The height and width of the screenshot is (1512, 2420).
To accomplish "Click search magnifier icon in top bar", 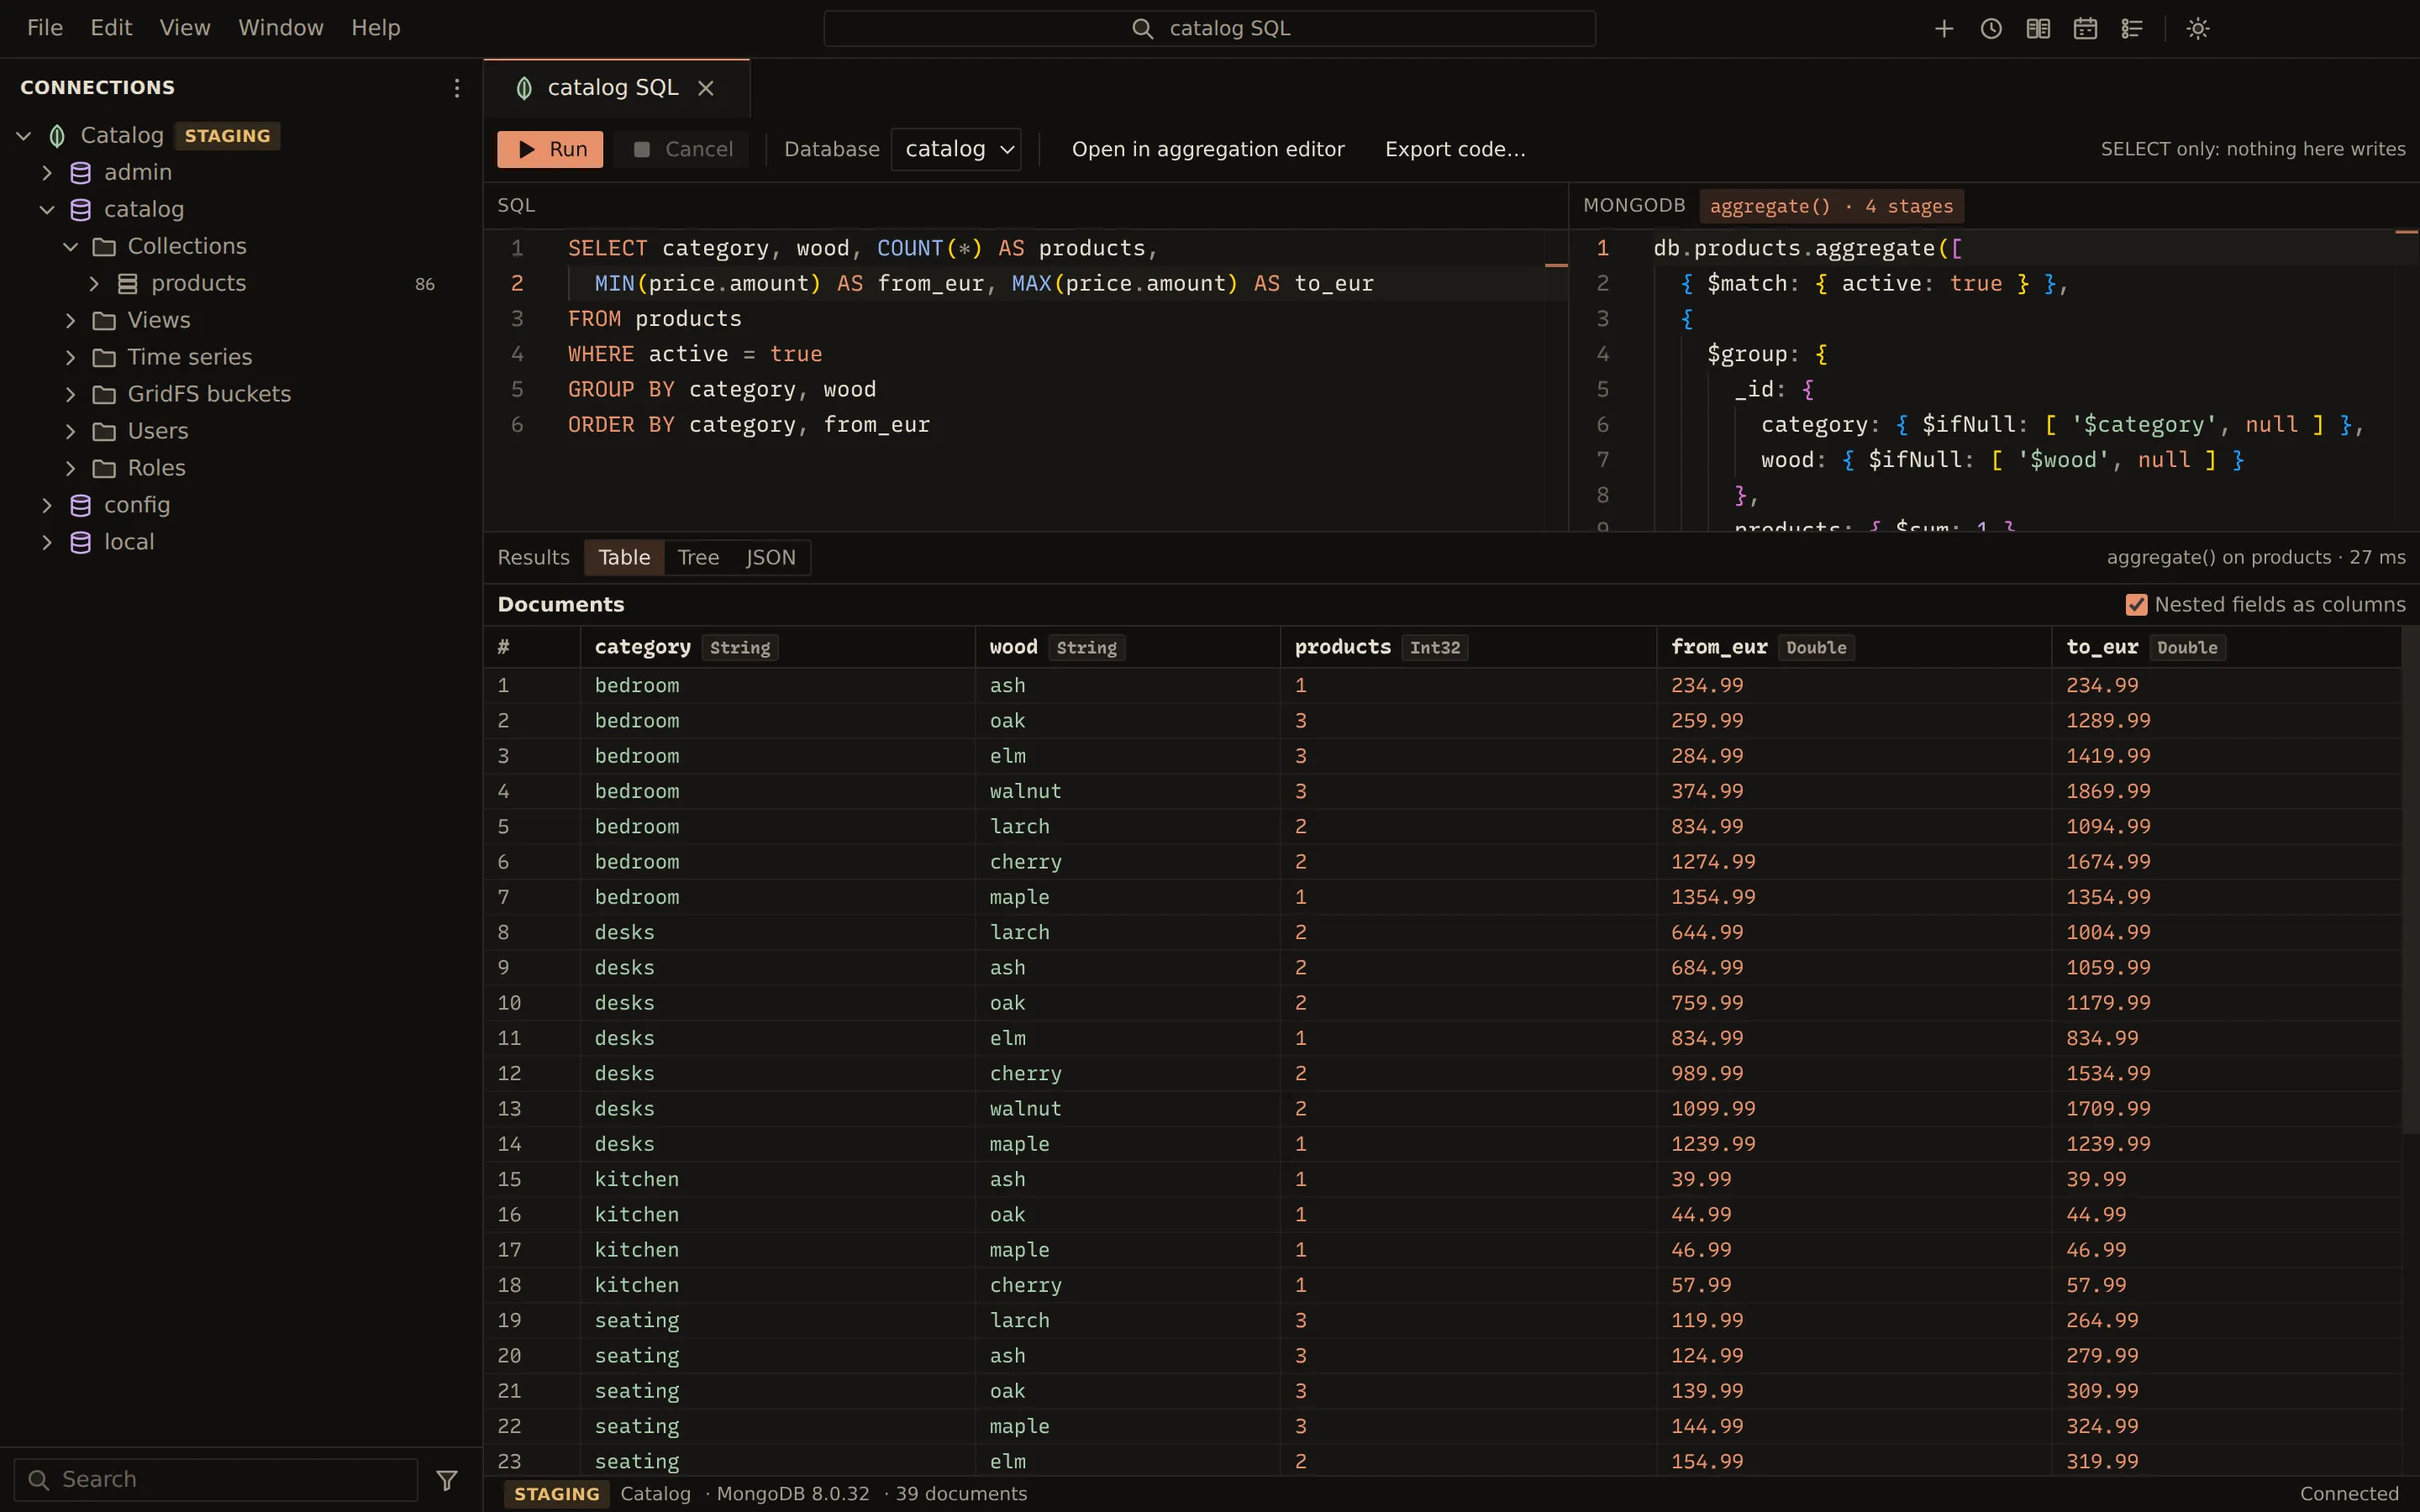I will [1142, 28].
